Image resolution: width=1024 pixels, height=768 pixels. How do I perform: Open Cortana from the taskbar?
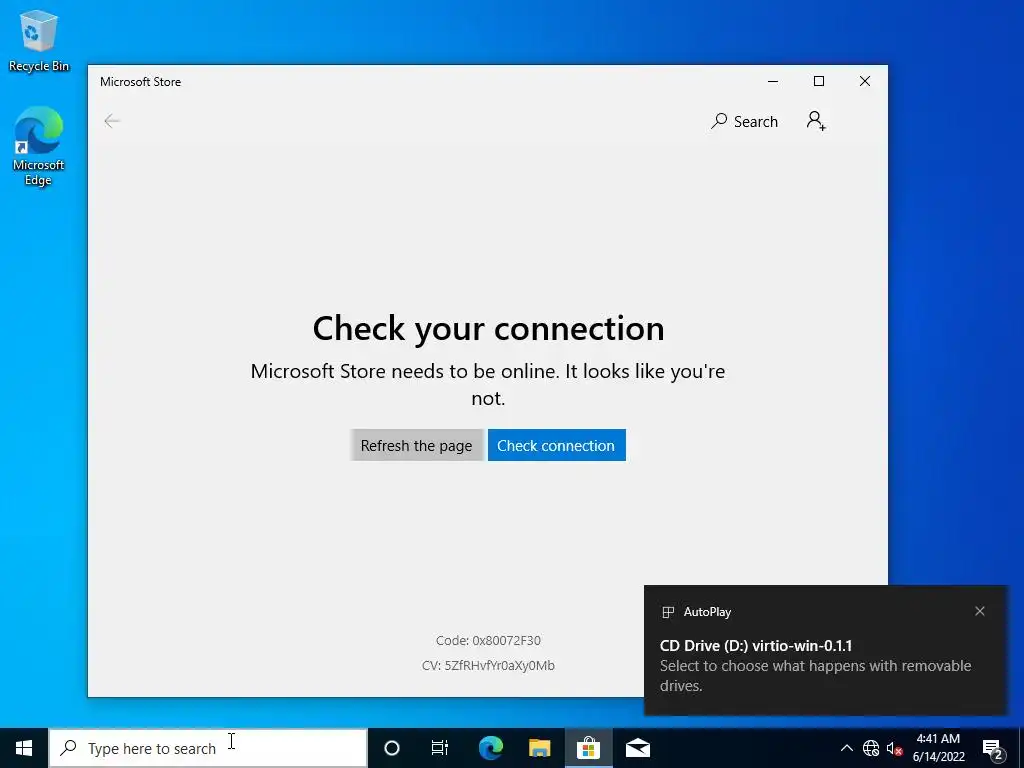(x=392, y=748)
